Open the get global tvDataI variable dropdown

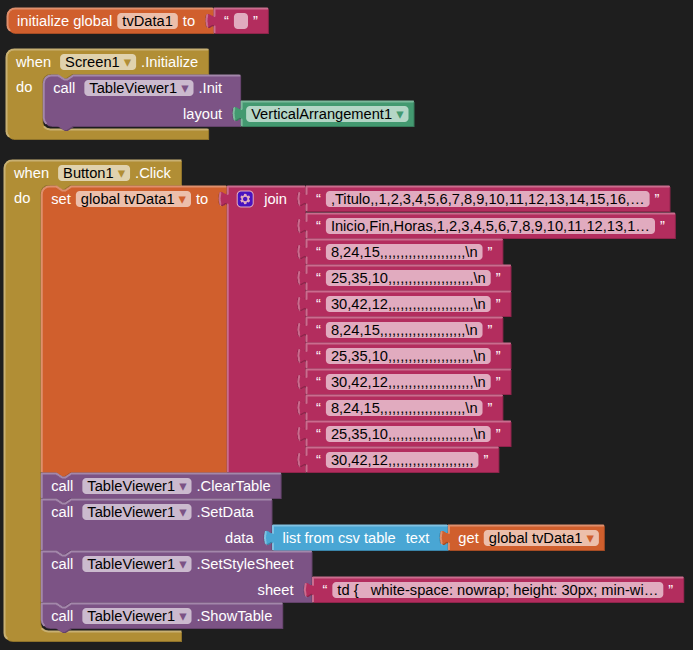click(591, 538)
